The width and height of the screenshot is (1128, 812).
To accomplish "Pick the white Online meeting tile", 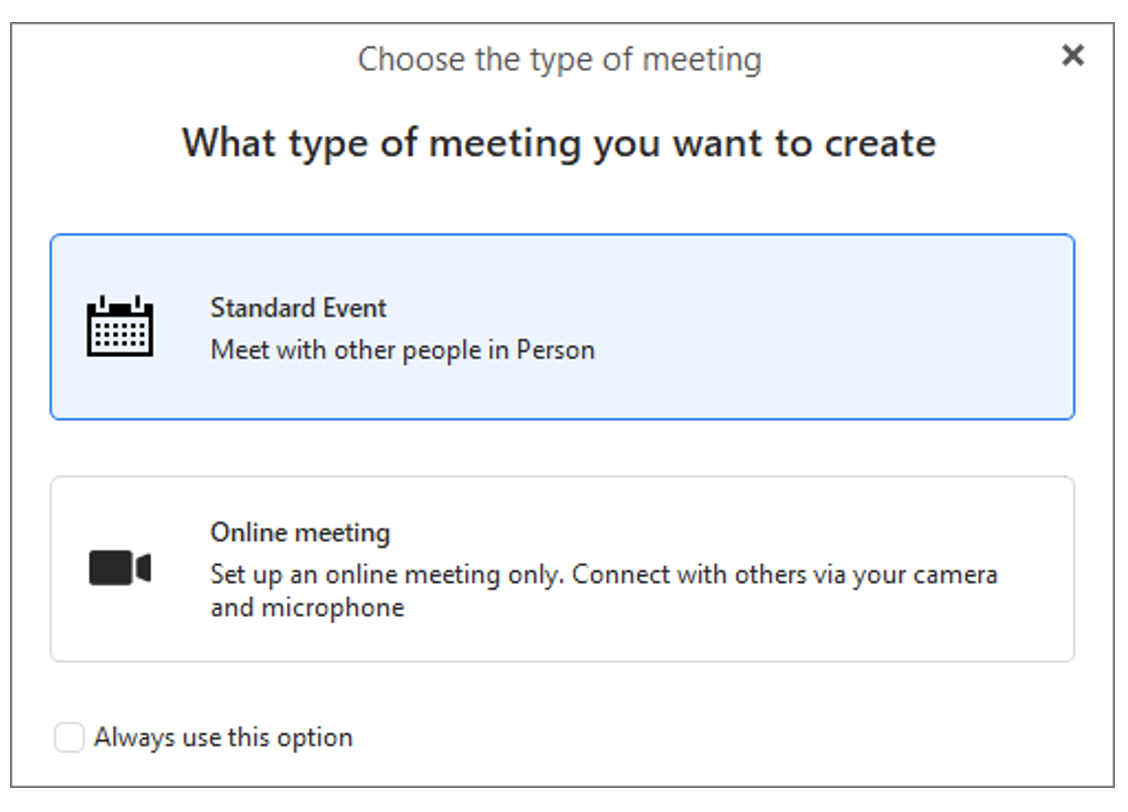I will coord(563,569).
